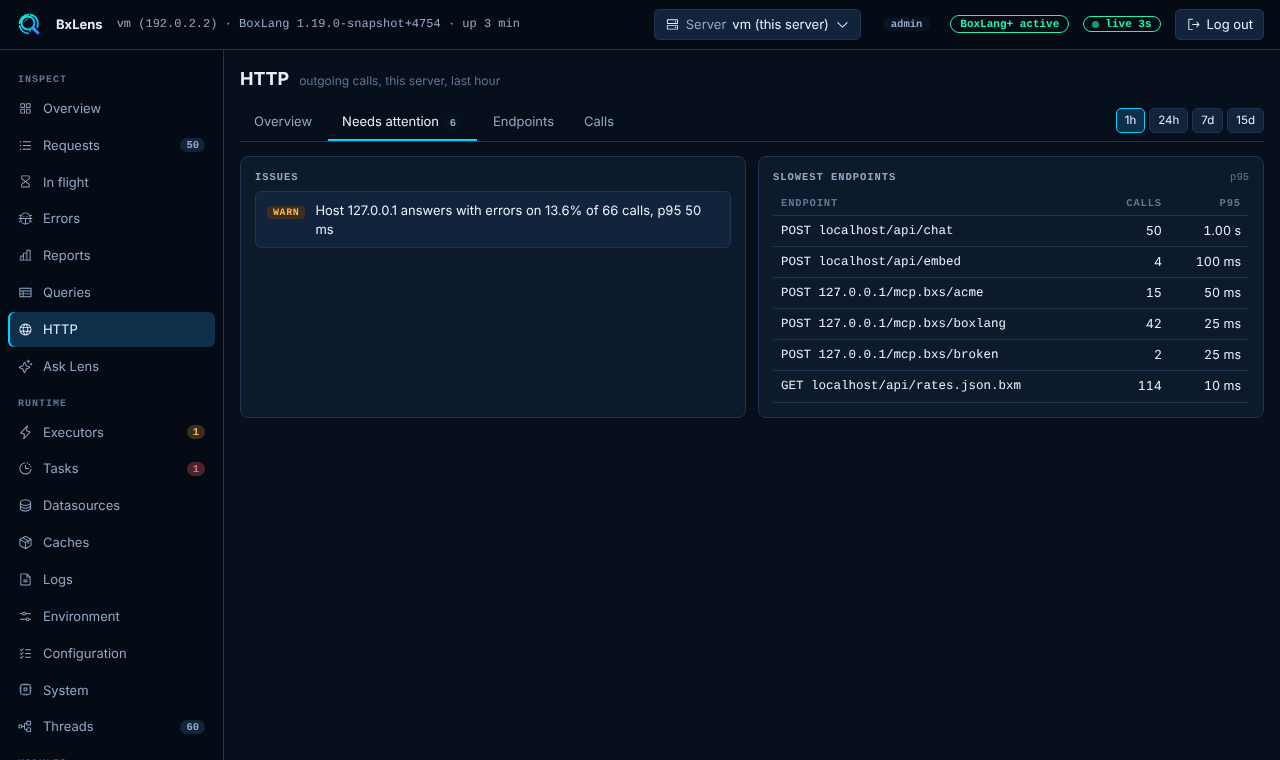
Task: Click the Caches box icon
Action: click(26, 542)
